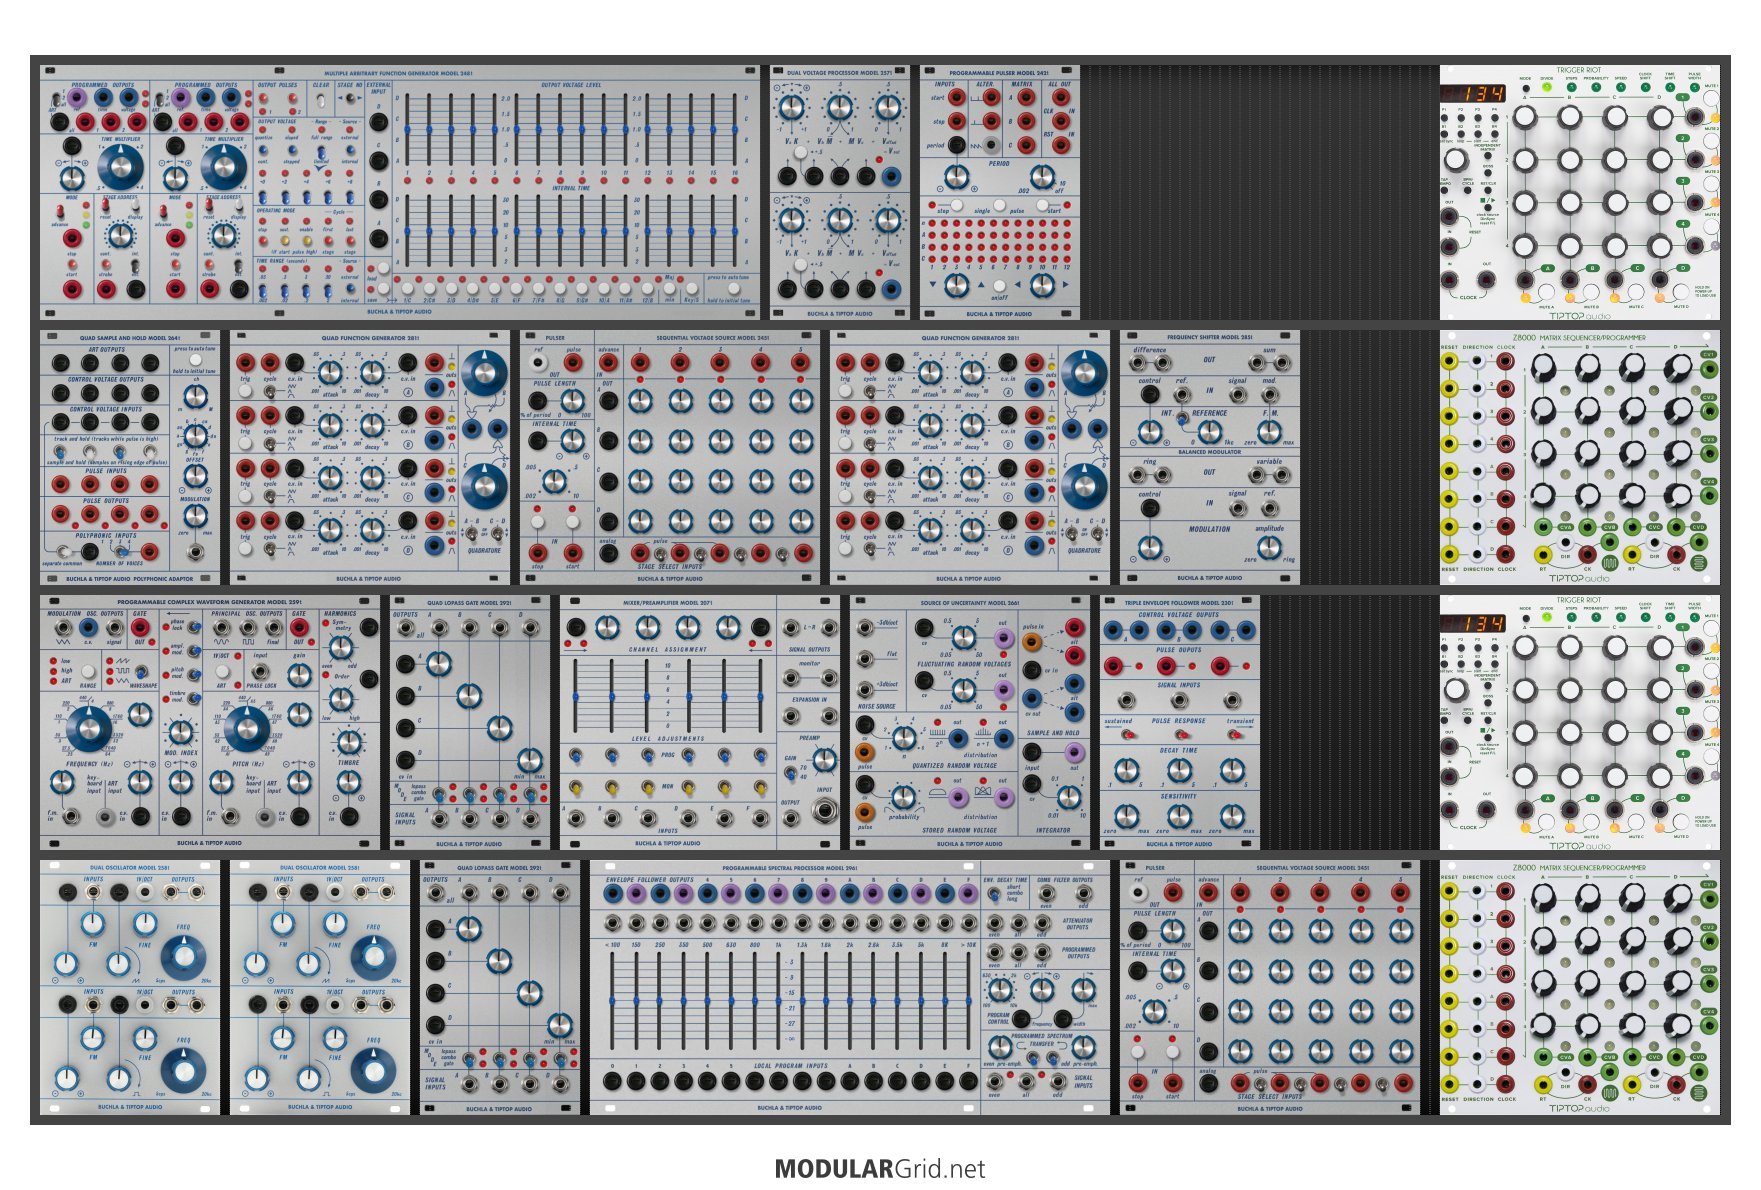Toggle channel A mode switch on third-row Lopass Gate

point(440,796)
